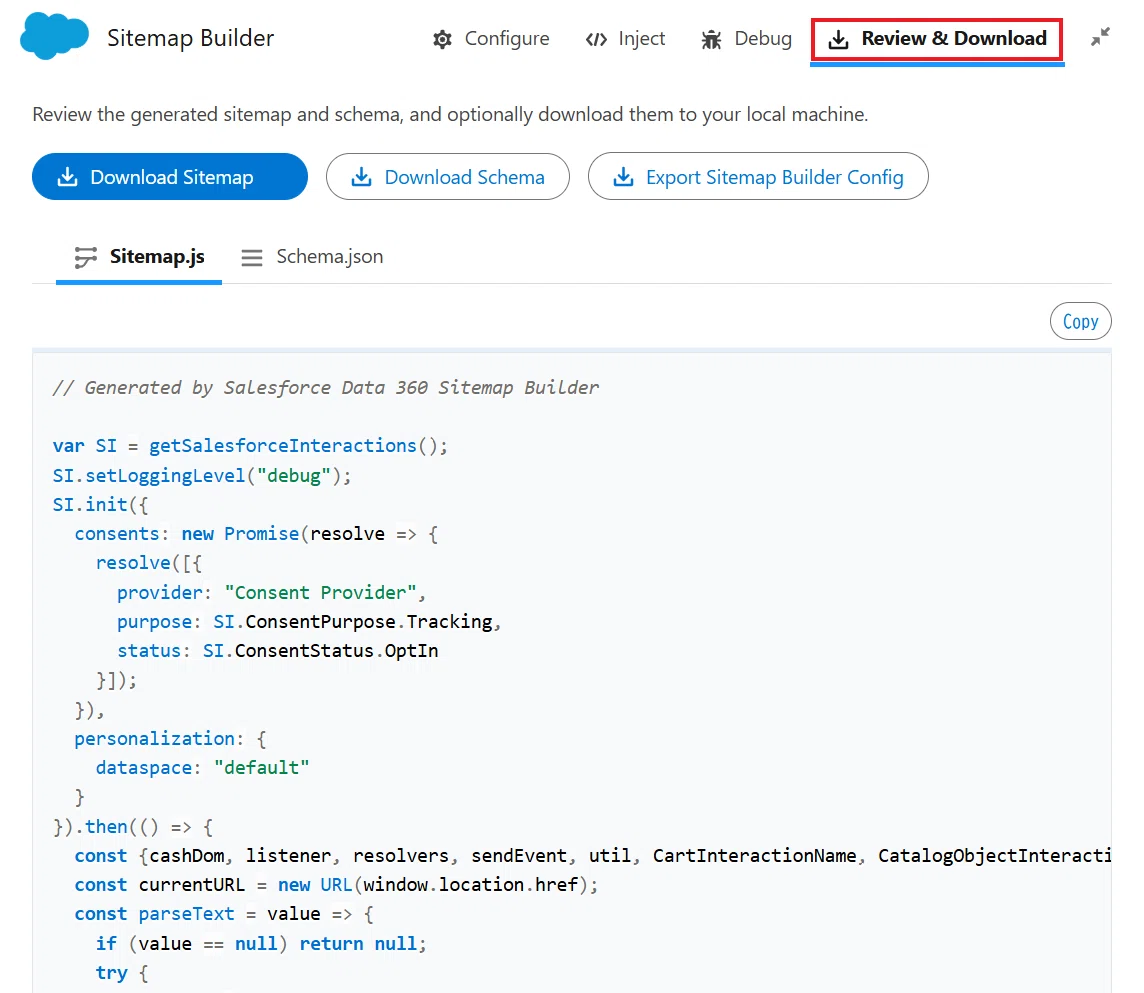Screen dimensions: 1144x993
Task: Click the 'if (value == null)' line
Action: 261,943
